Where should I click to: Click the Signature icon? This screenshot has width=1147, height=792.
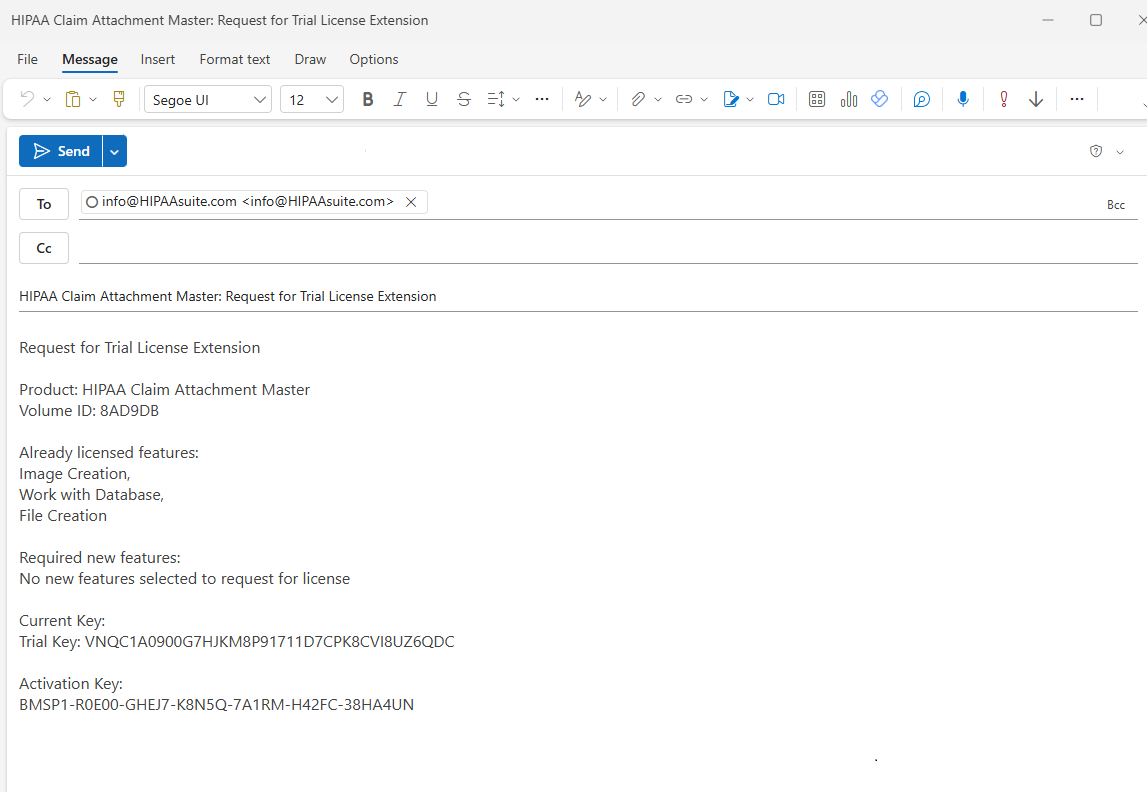click(731, 99)
